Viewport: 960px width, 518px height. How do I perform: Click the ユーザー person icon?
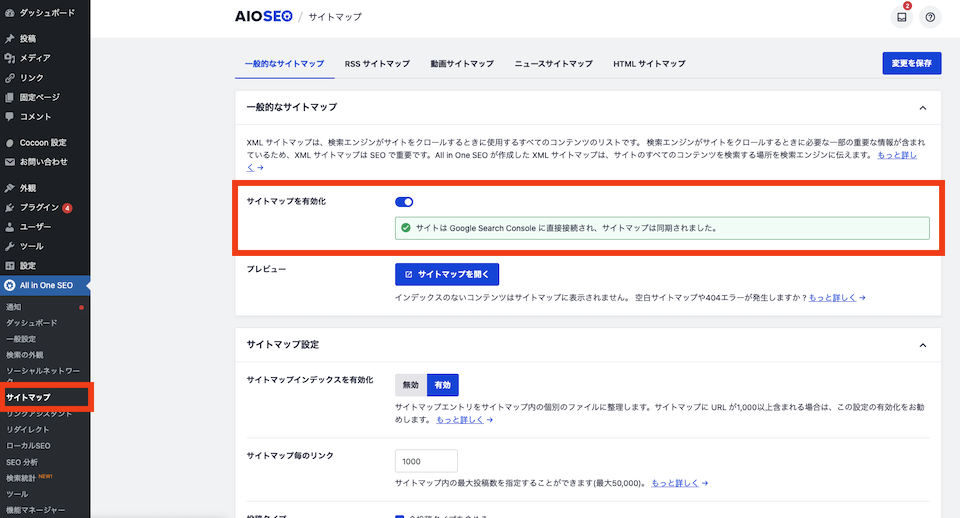coord(10,227)
